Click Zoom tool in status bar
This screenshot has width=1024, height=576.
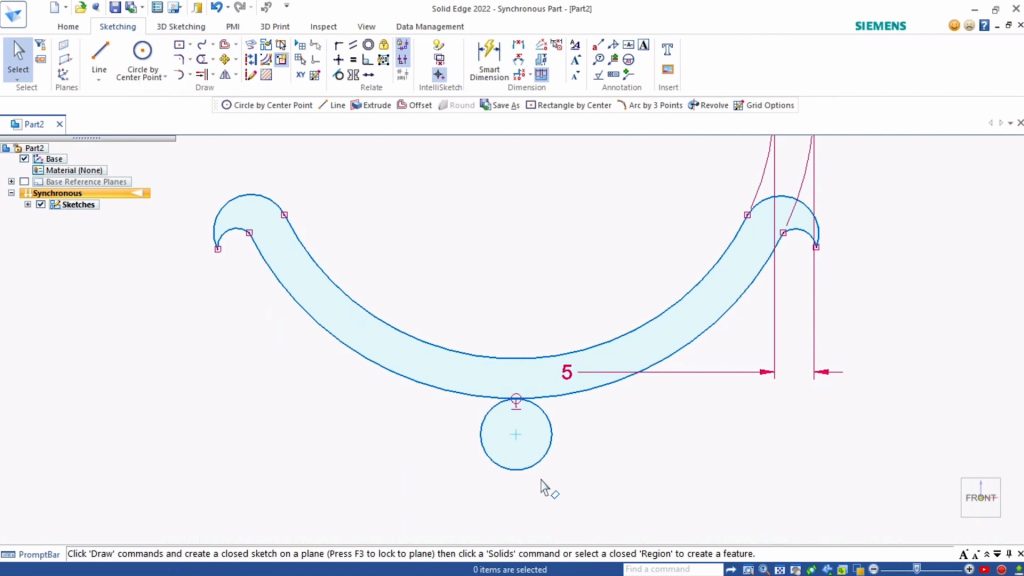(763, 569)
